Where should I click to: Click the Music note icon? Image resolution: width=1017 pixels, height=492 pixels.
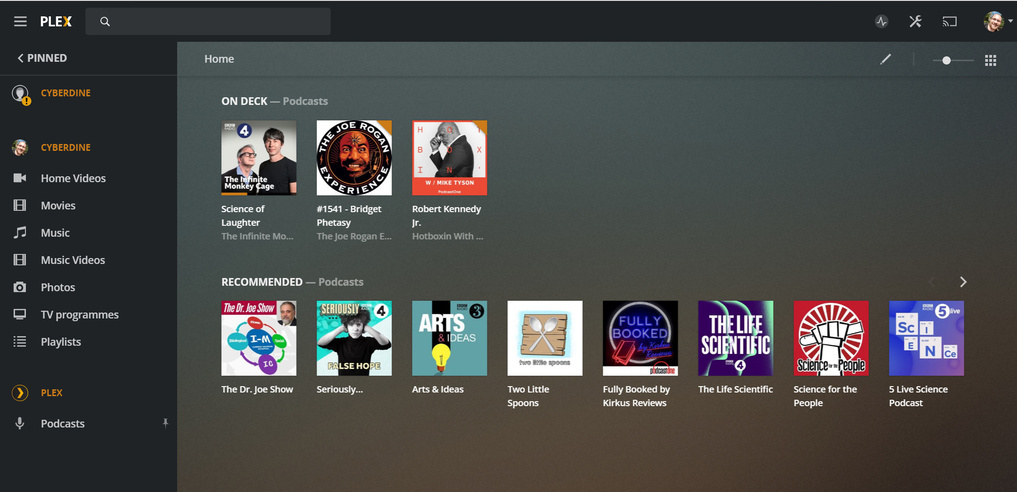(x=20, y=232)
